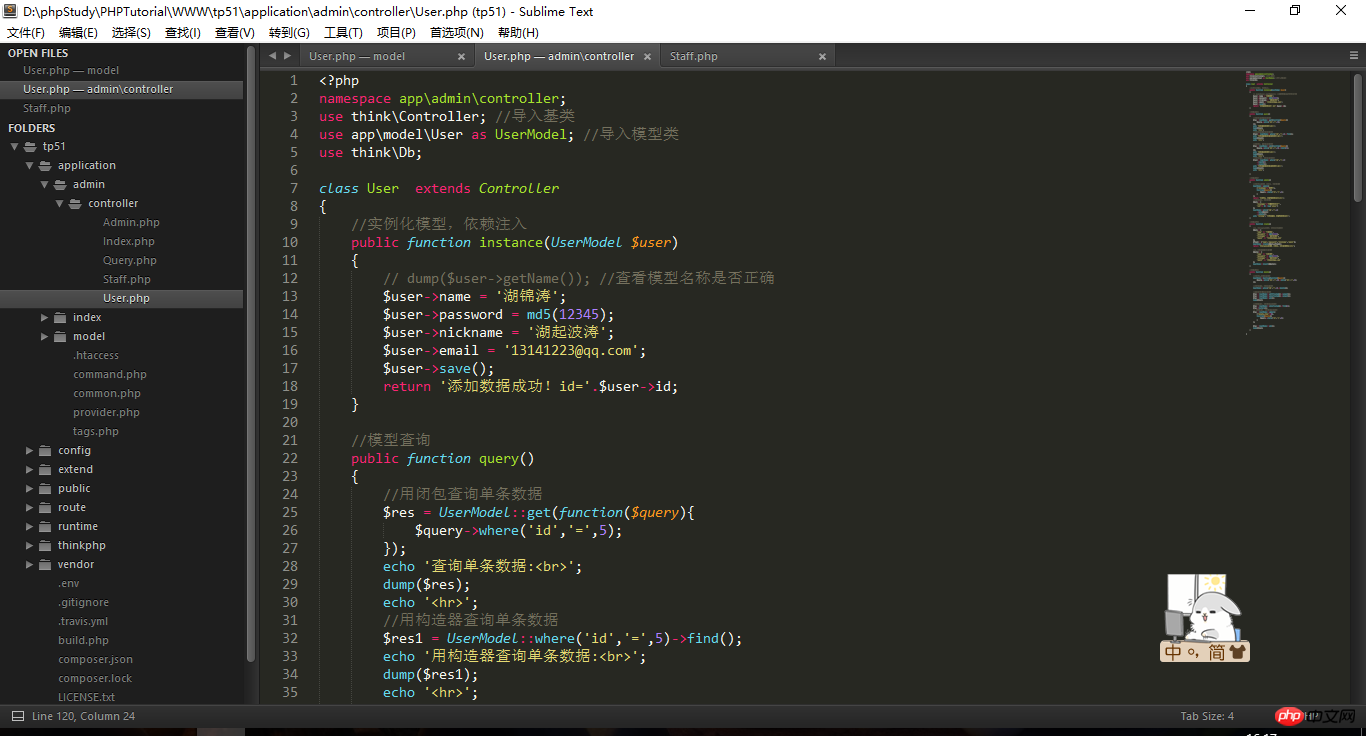Open the 查找(I) menu
The height and width of the screenshot is (736, 1366).
[x=182, y=33]
